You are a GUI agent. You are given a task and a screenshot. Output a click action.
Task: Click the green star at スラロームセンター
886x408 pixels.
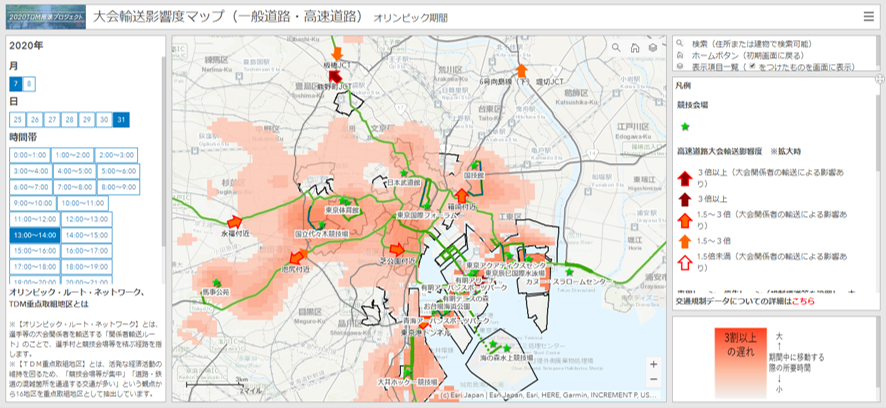point(570,271)
